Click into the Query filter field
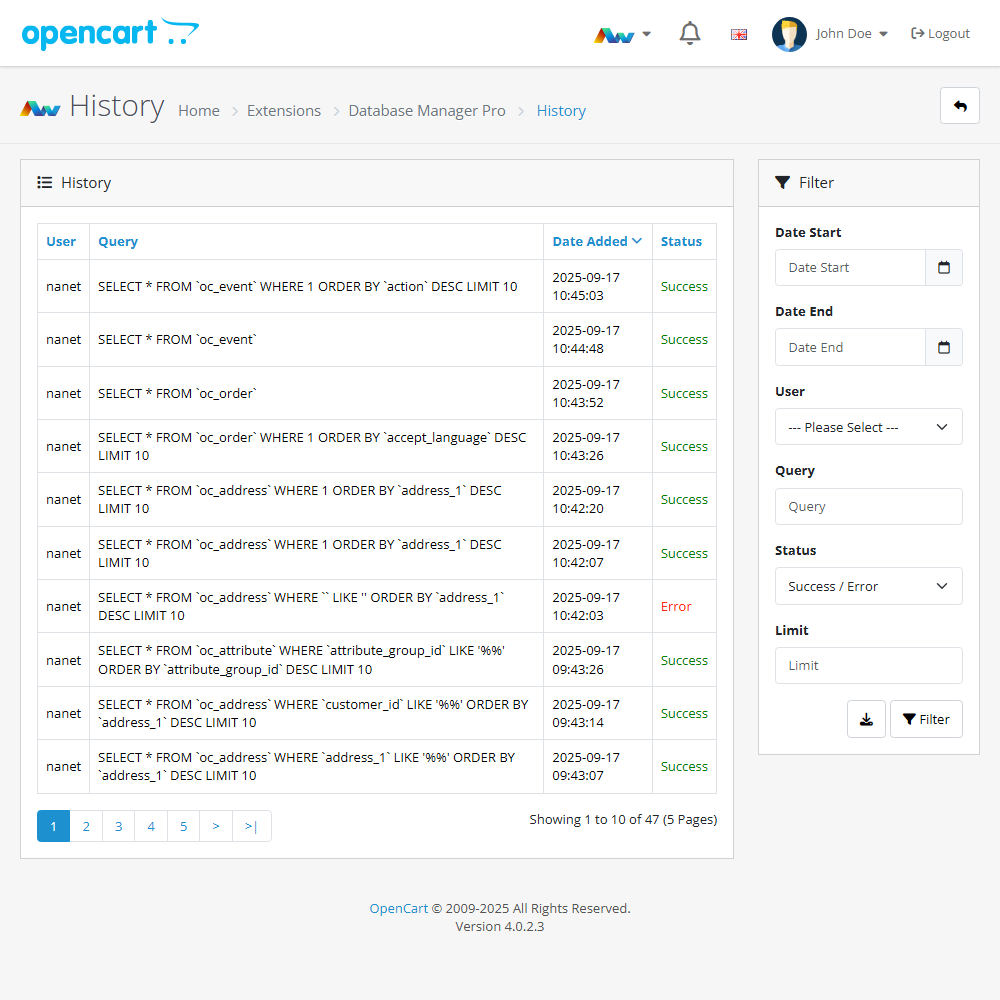This screenshot has height=1000, width=1000. [868, 507]
